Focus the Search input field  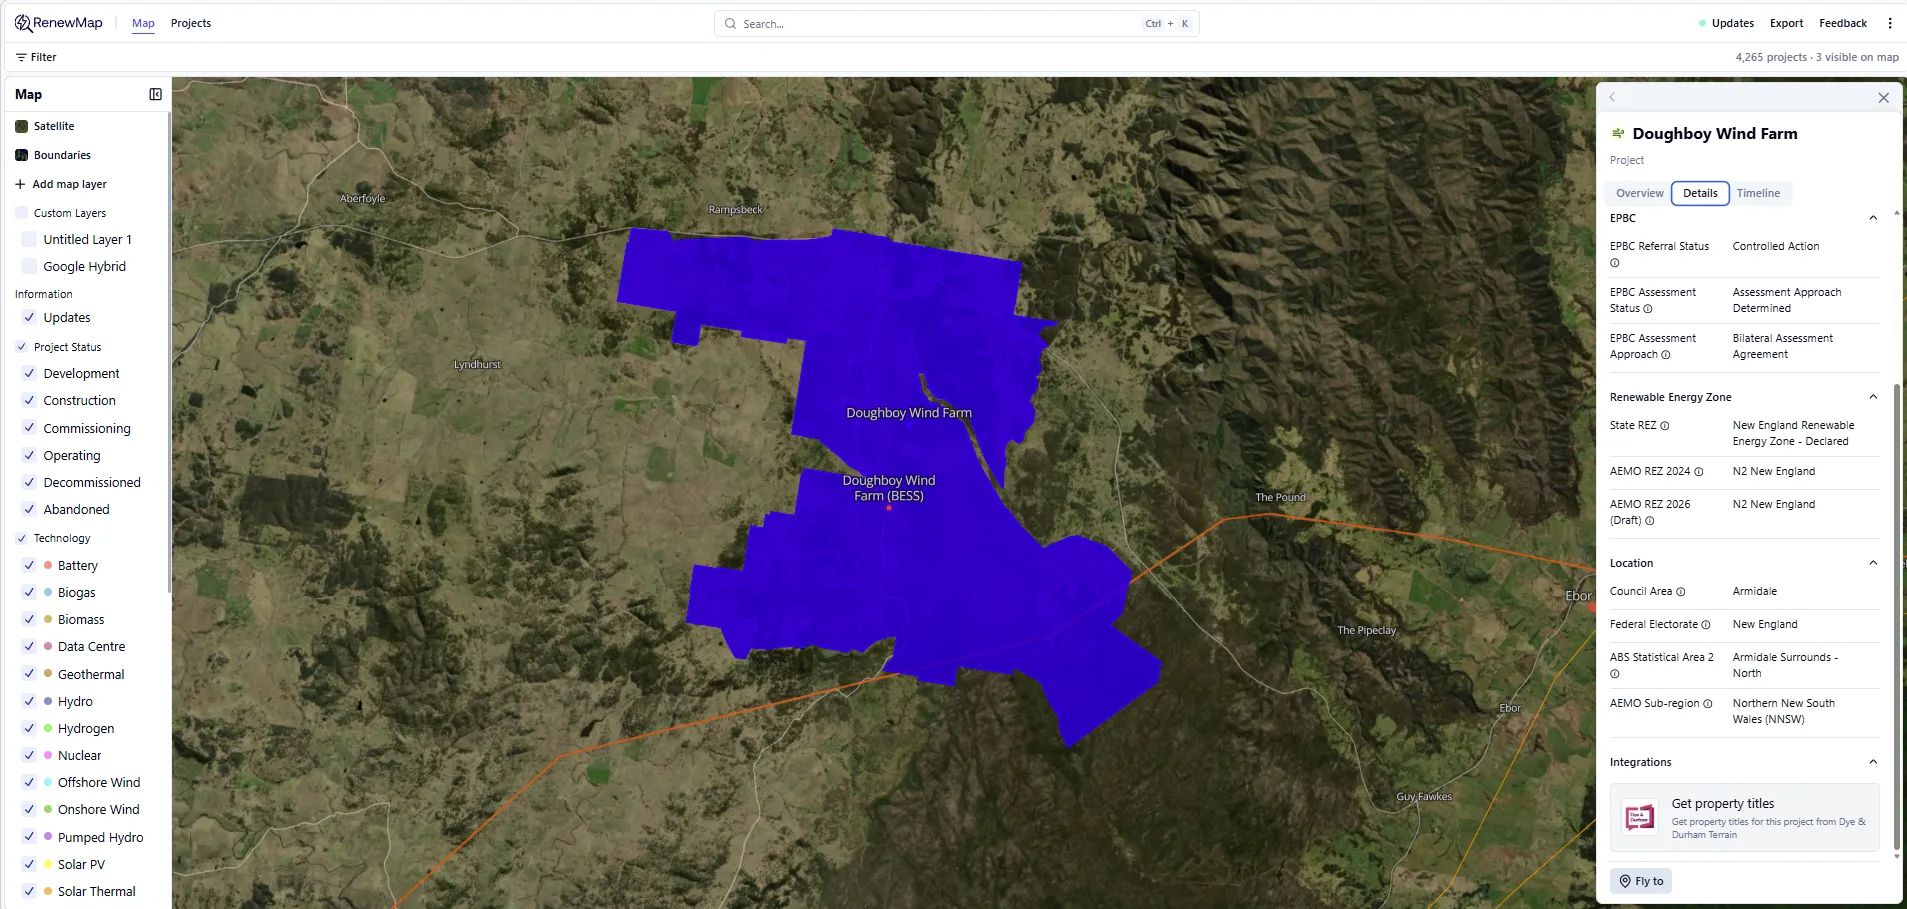pos(940,24)
